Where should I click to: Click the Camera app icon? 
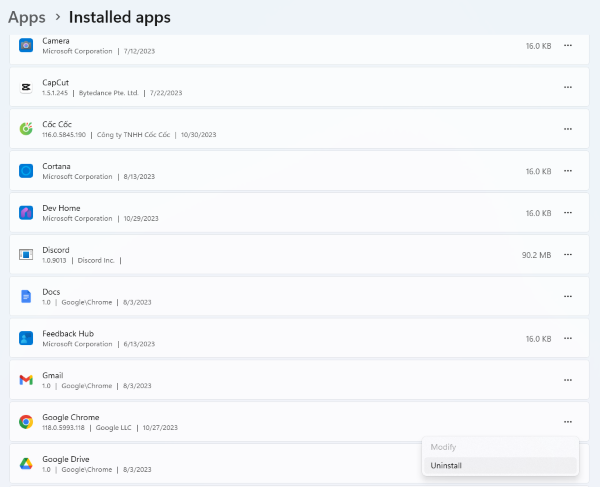click(26, 46)
